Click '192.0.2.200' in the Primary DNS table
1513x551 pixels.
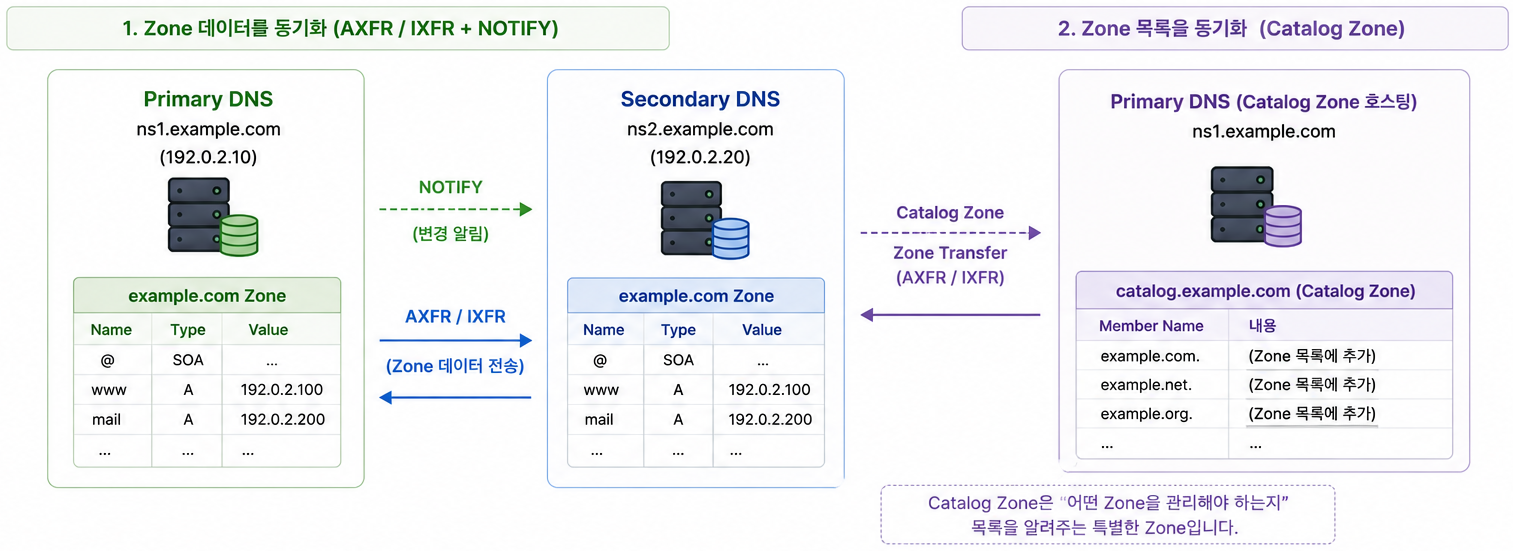283,419
